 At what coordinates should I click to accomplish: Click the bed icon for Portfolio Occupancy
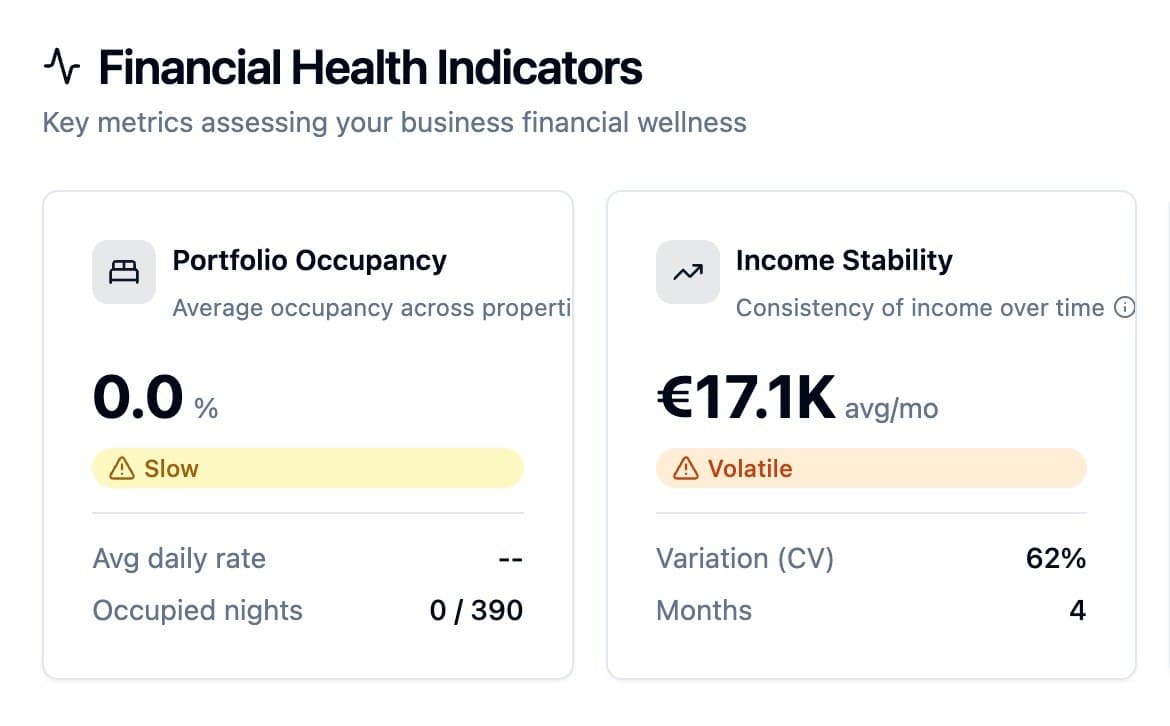124,272
